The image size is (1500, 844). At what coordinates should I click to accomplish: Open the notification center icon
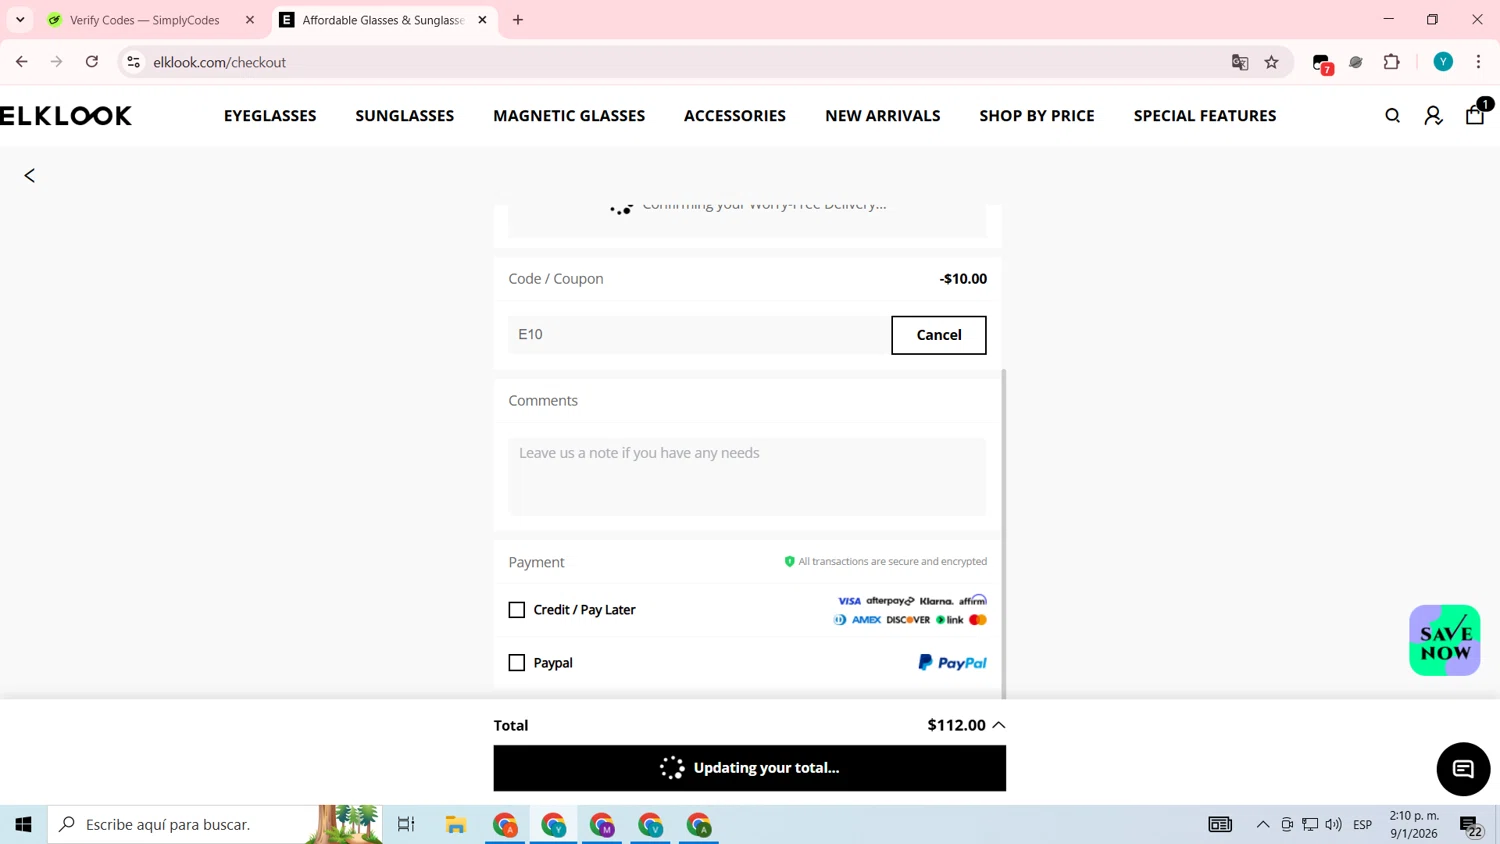(x=1471, y=826)
